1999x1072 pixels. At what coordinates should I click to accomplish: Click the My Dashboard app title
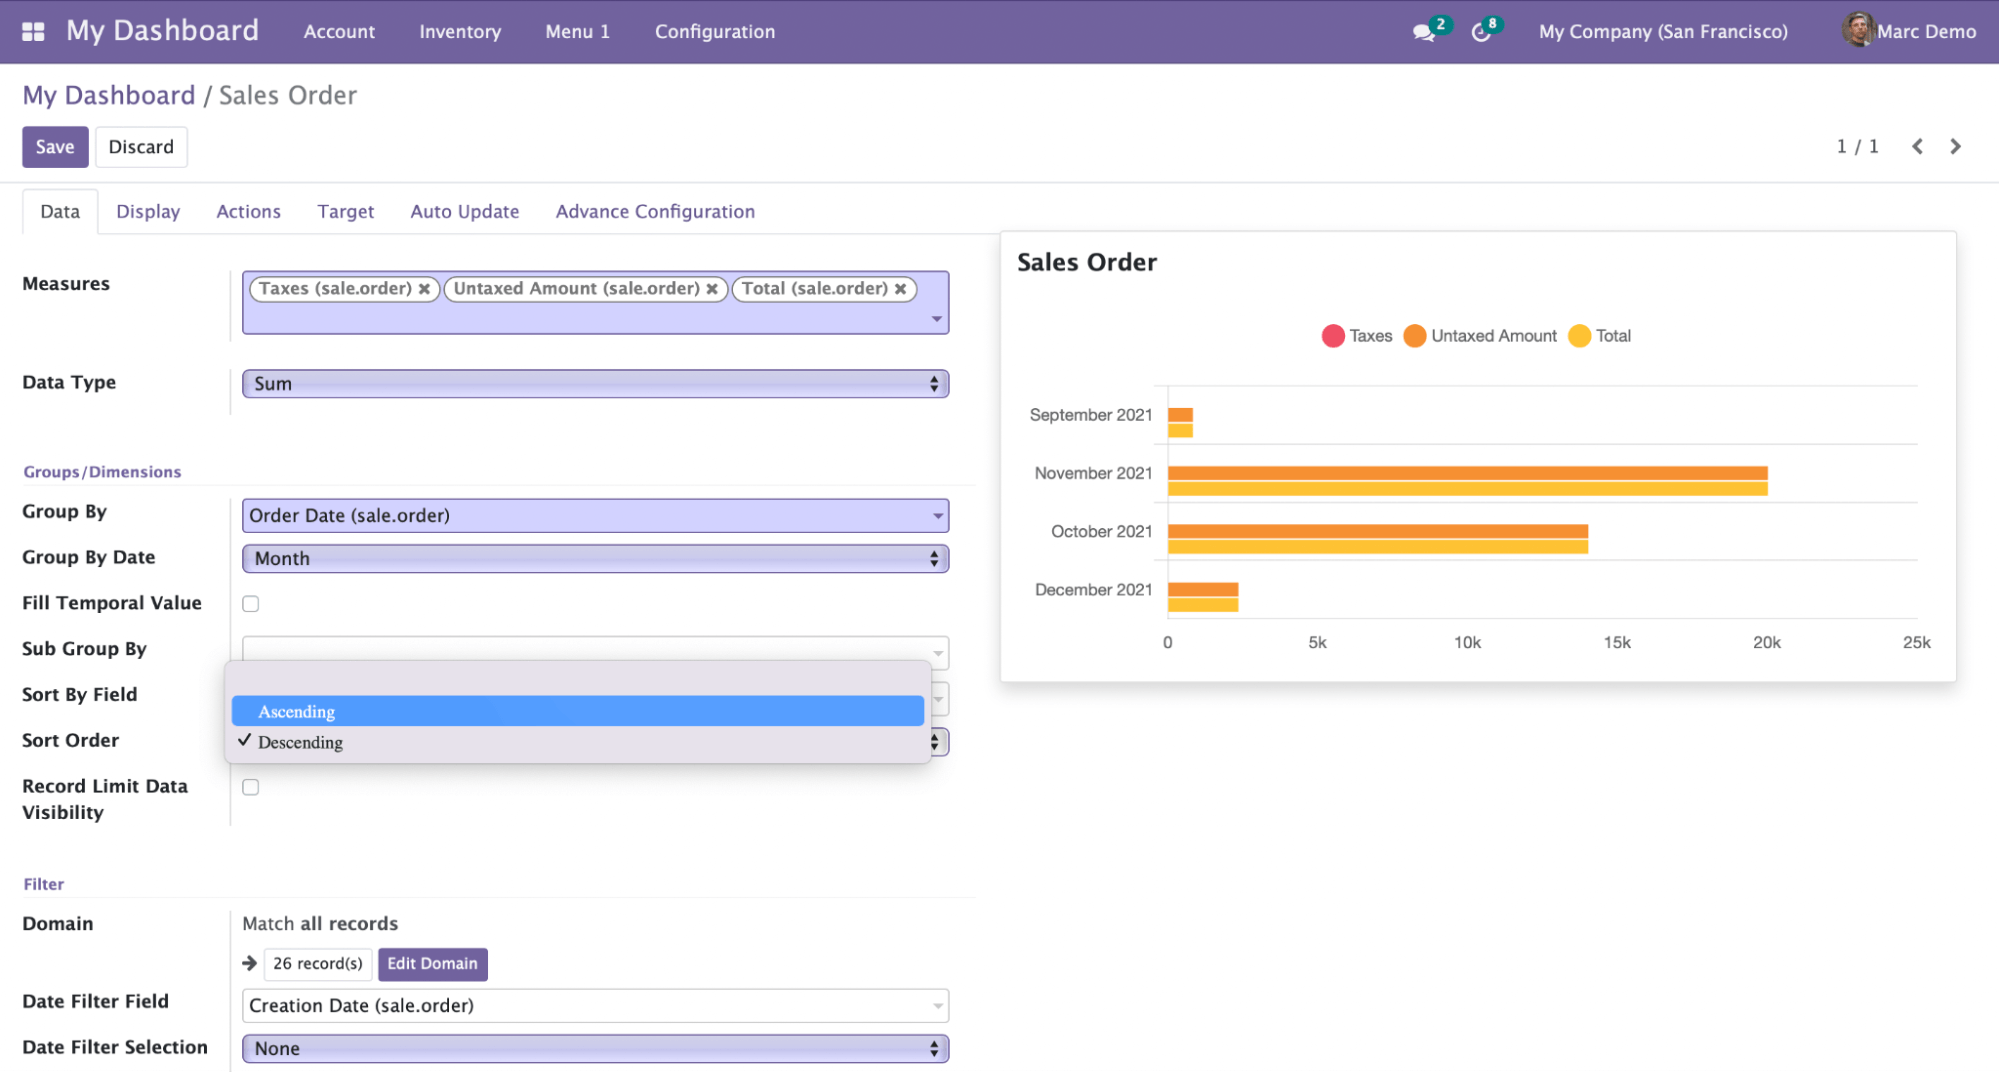pyautogui.click(x=162, y=31)
